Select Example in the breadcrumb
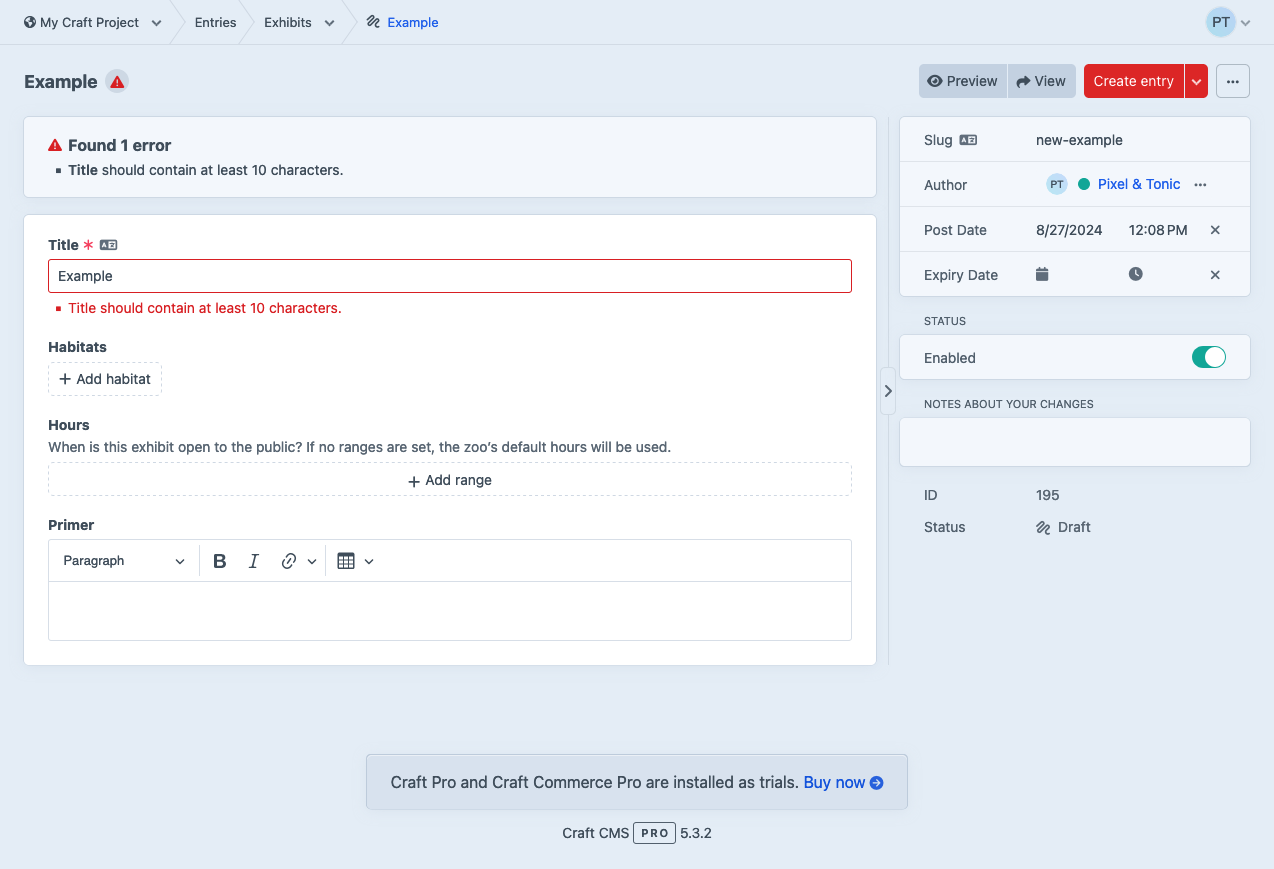Viewport: 1274px width, 869px height. coord(413,22)
